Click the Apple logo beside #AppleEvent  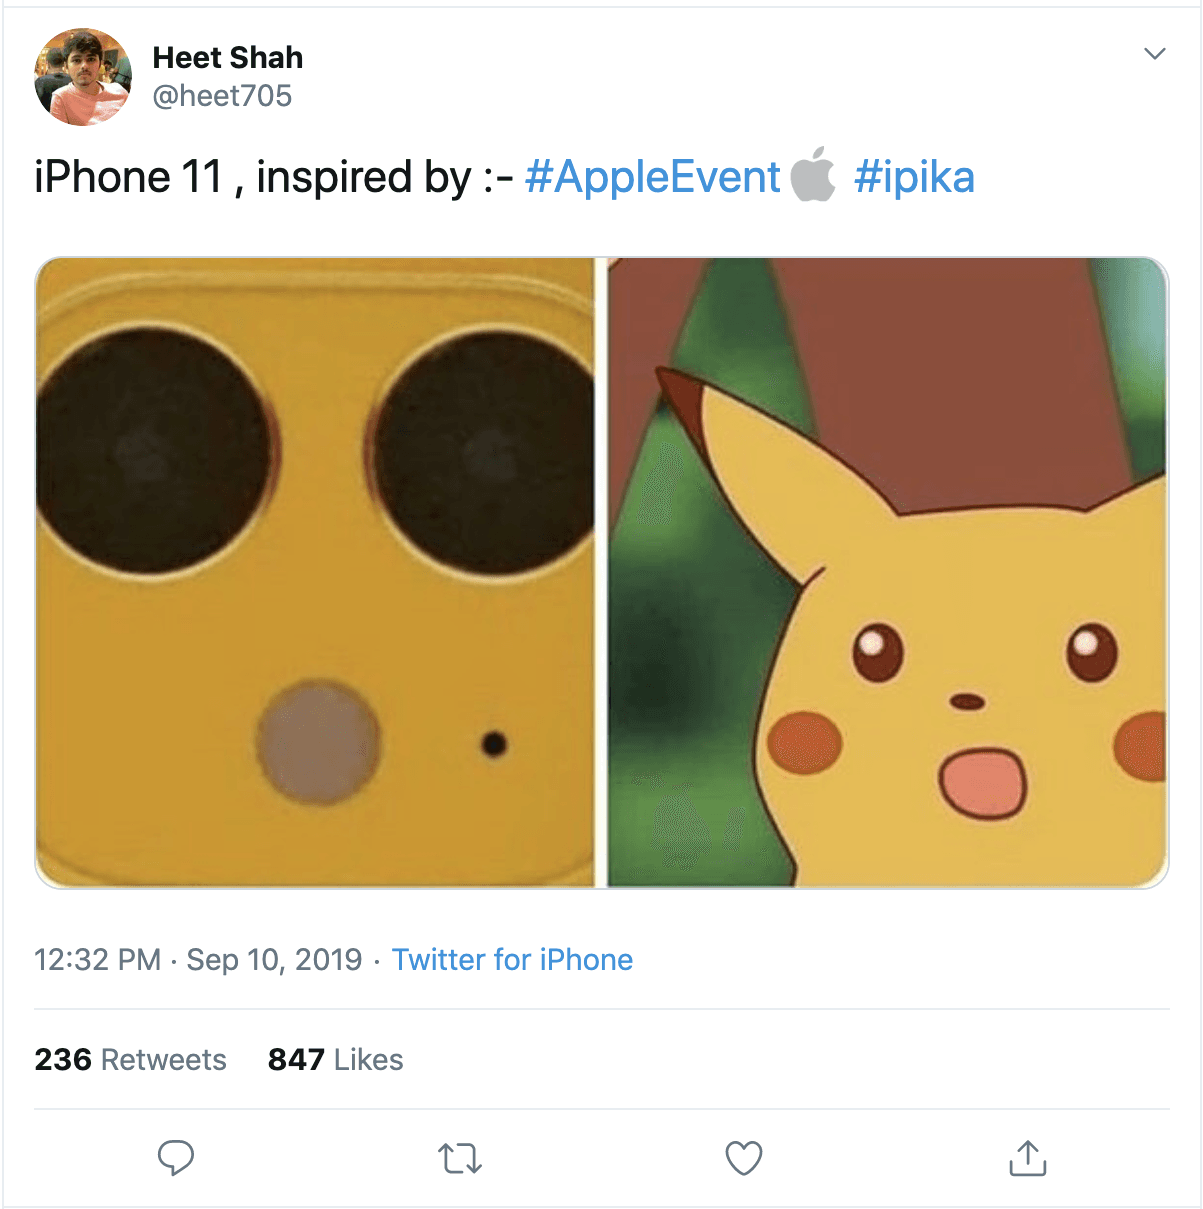point(813,175)
